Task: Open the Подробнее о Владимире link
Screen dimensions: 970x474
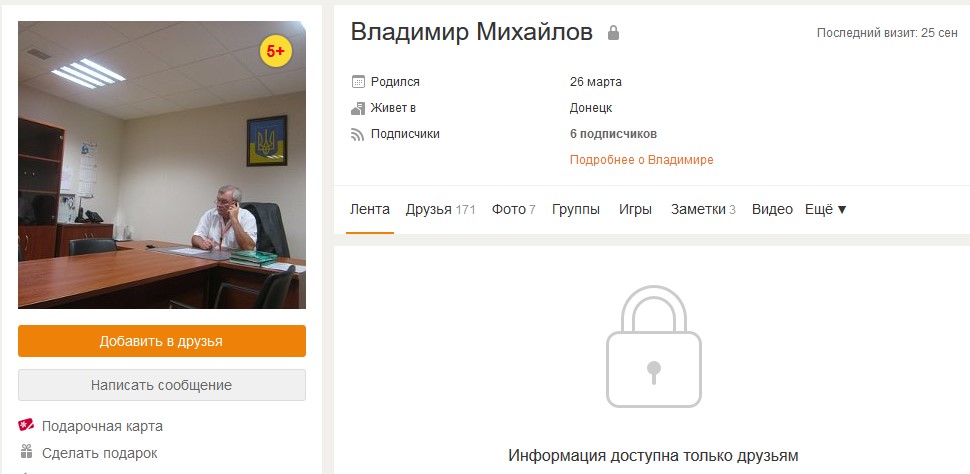Action: [x=642, y=160]
